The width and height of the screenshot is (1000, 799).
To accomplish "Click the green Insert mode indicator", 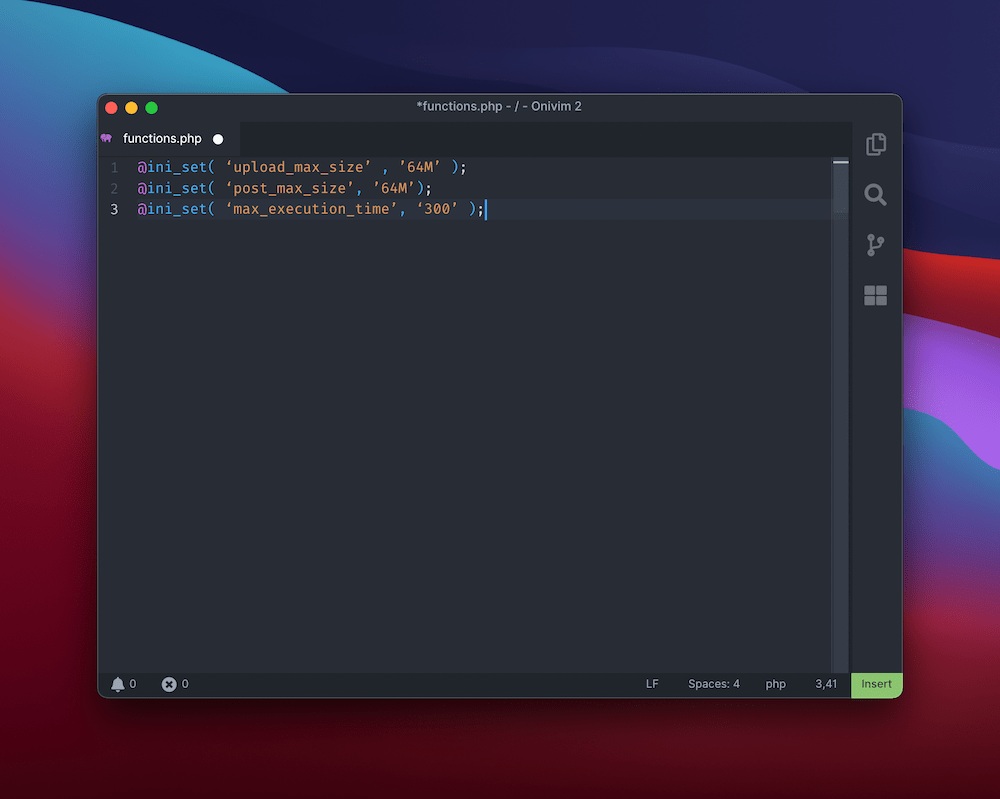I will [x=876, y=684].
